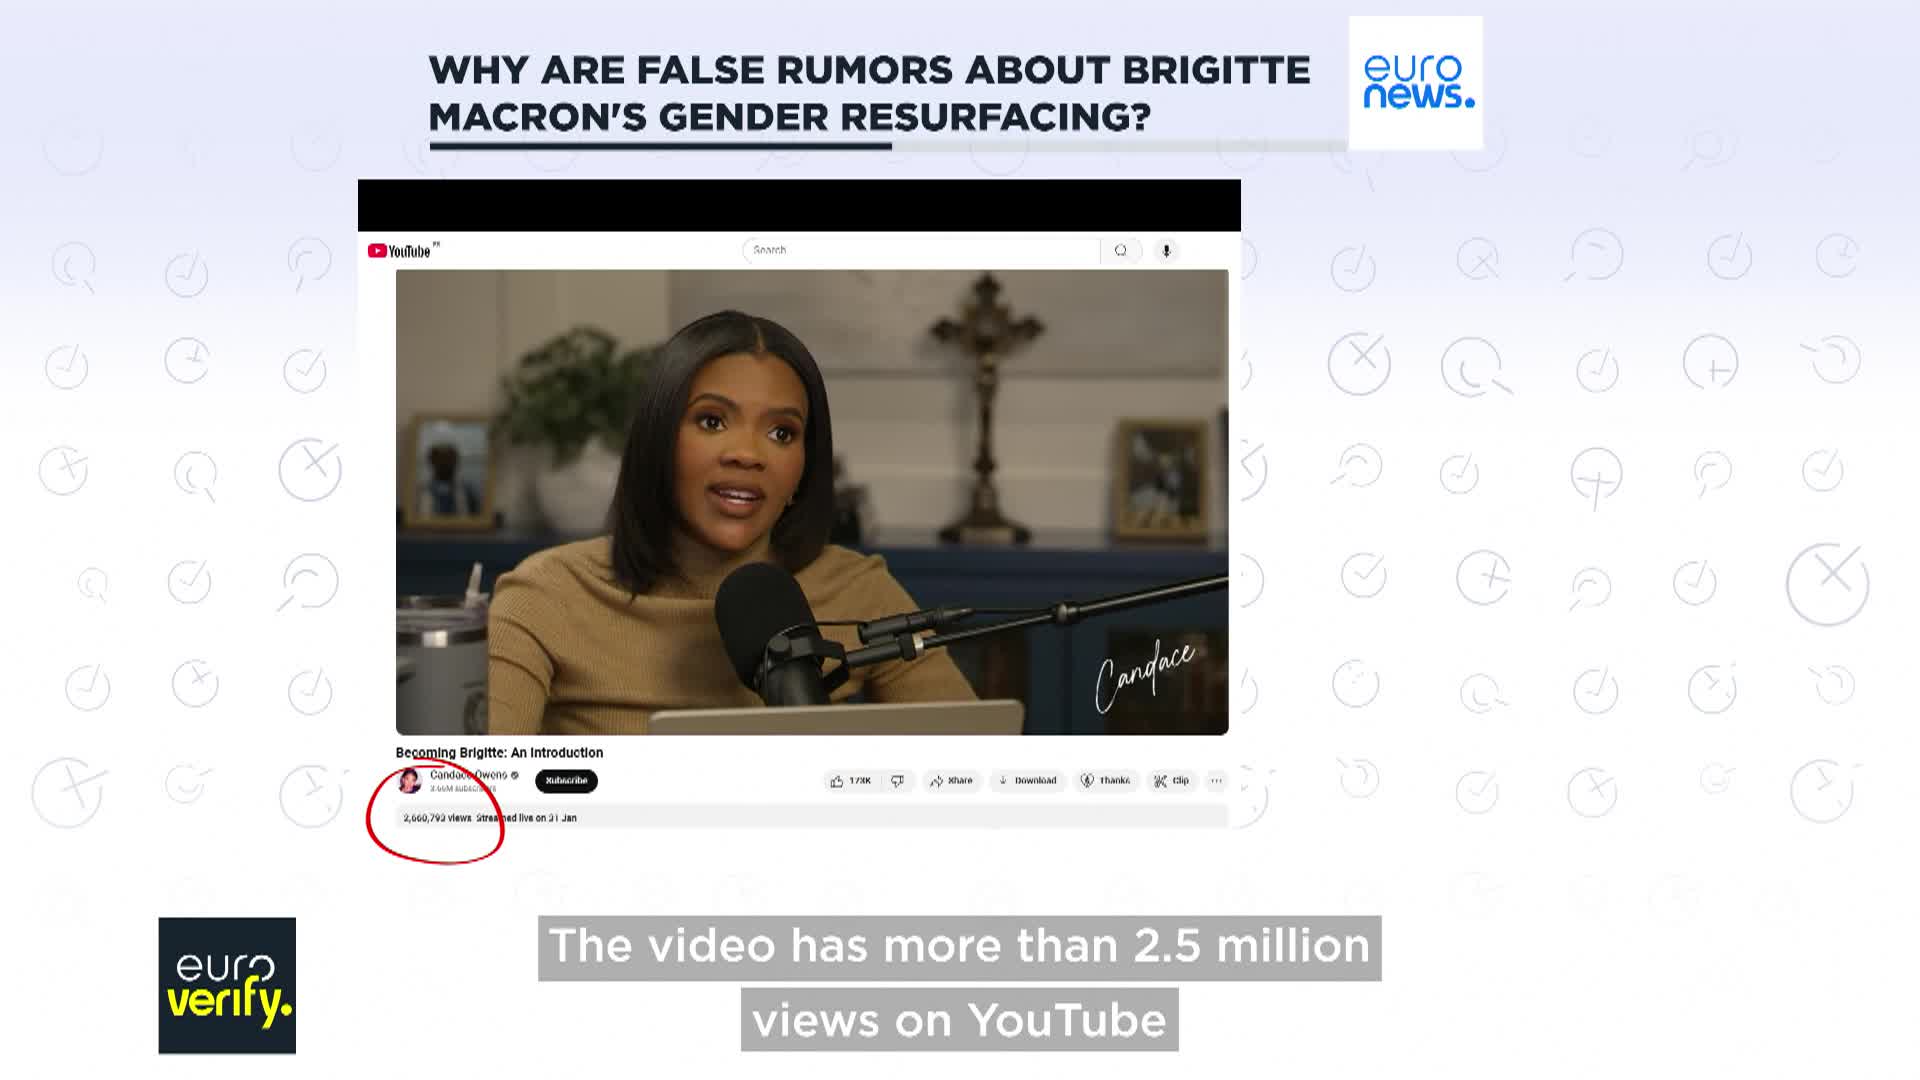Click the Thanks button
Screen dimensions: 1920x1080
1105,781
